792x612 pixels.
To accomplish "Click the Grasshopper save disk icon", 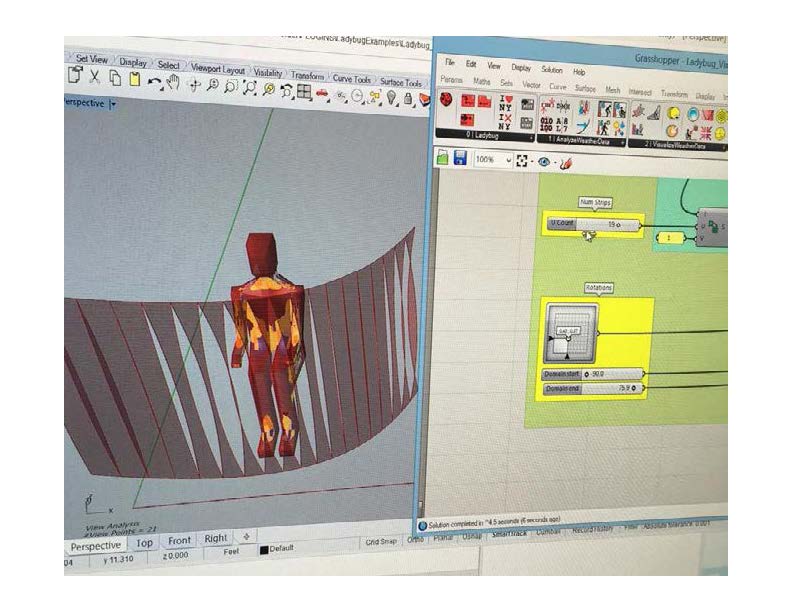I will 460,158.
